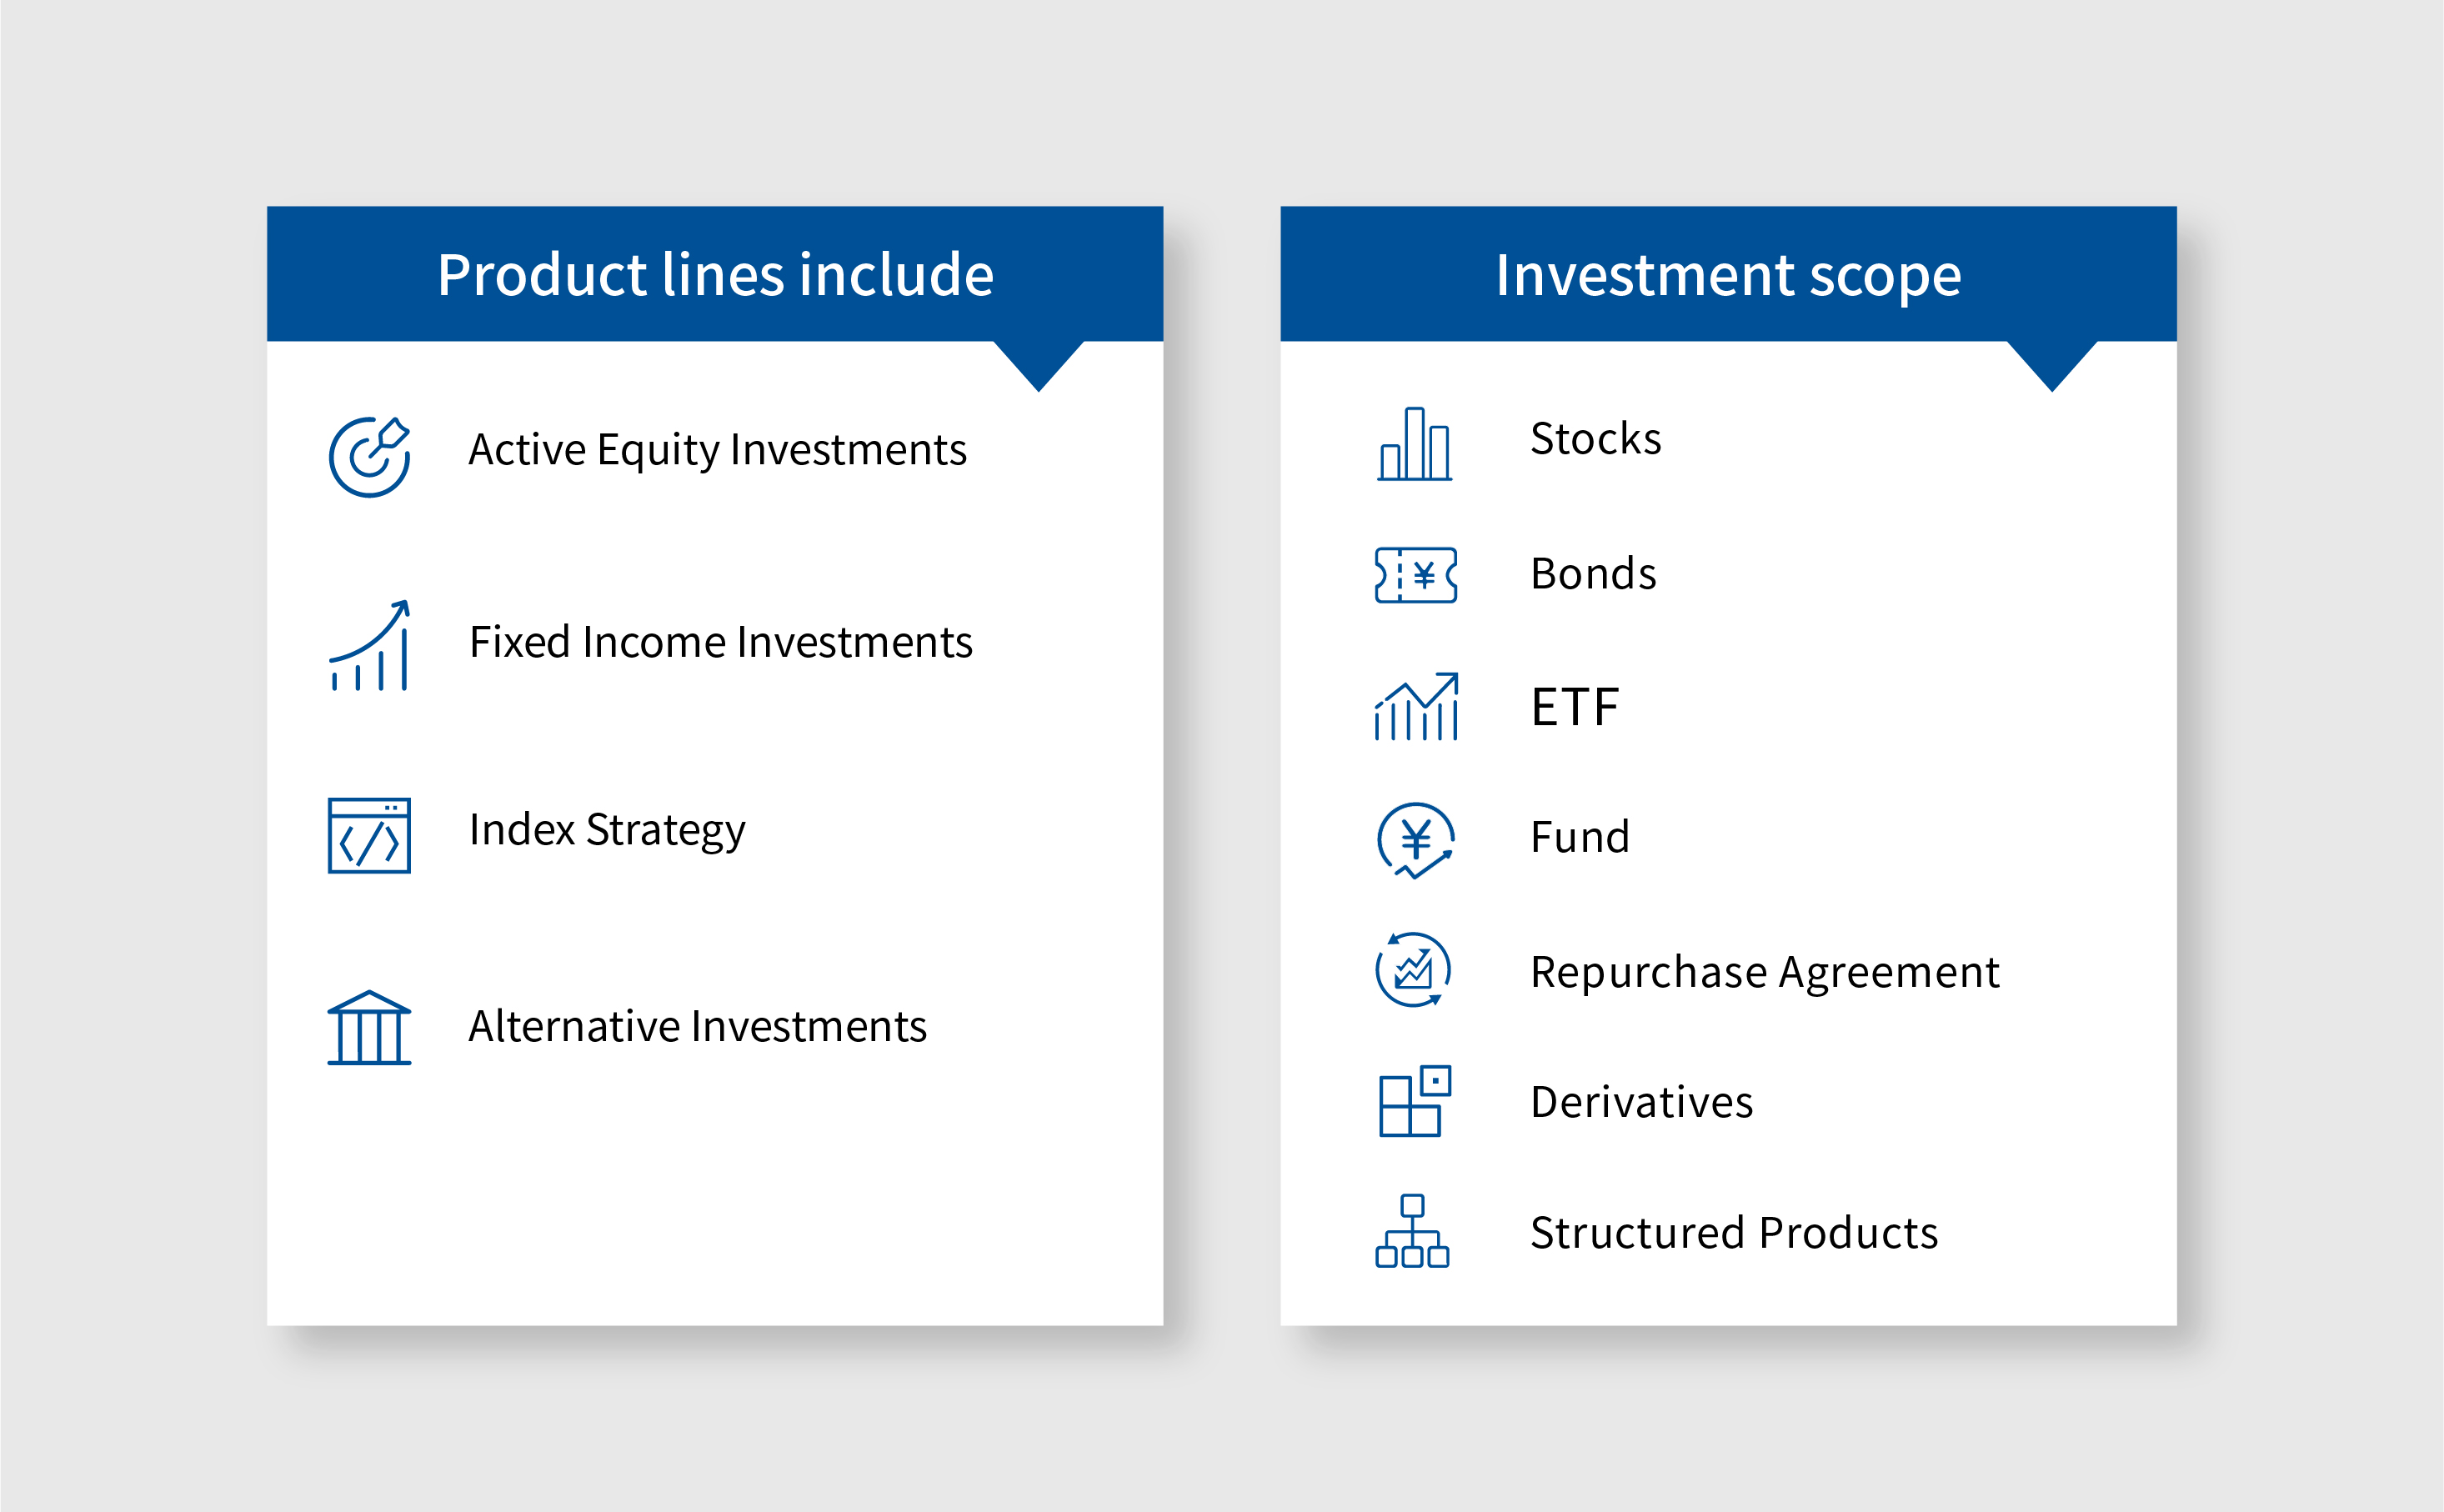Click the Structured Products hierarchy icon
This screenshot has height=1512, width=2444.
point(1412,1231)
